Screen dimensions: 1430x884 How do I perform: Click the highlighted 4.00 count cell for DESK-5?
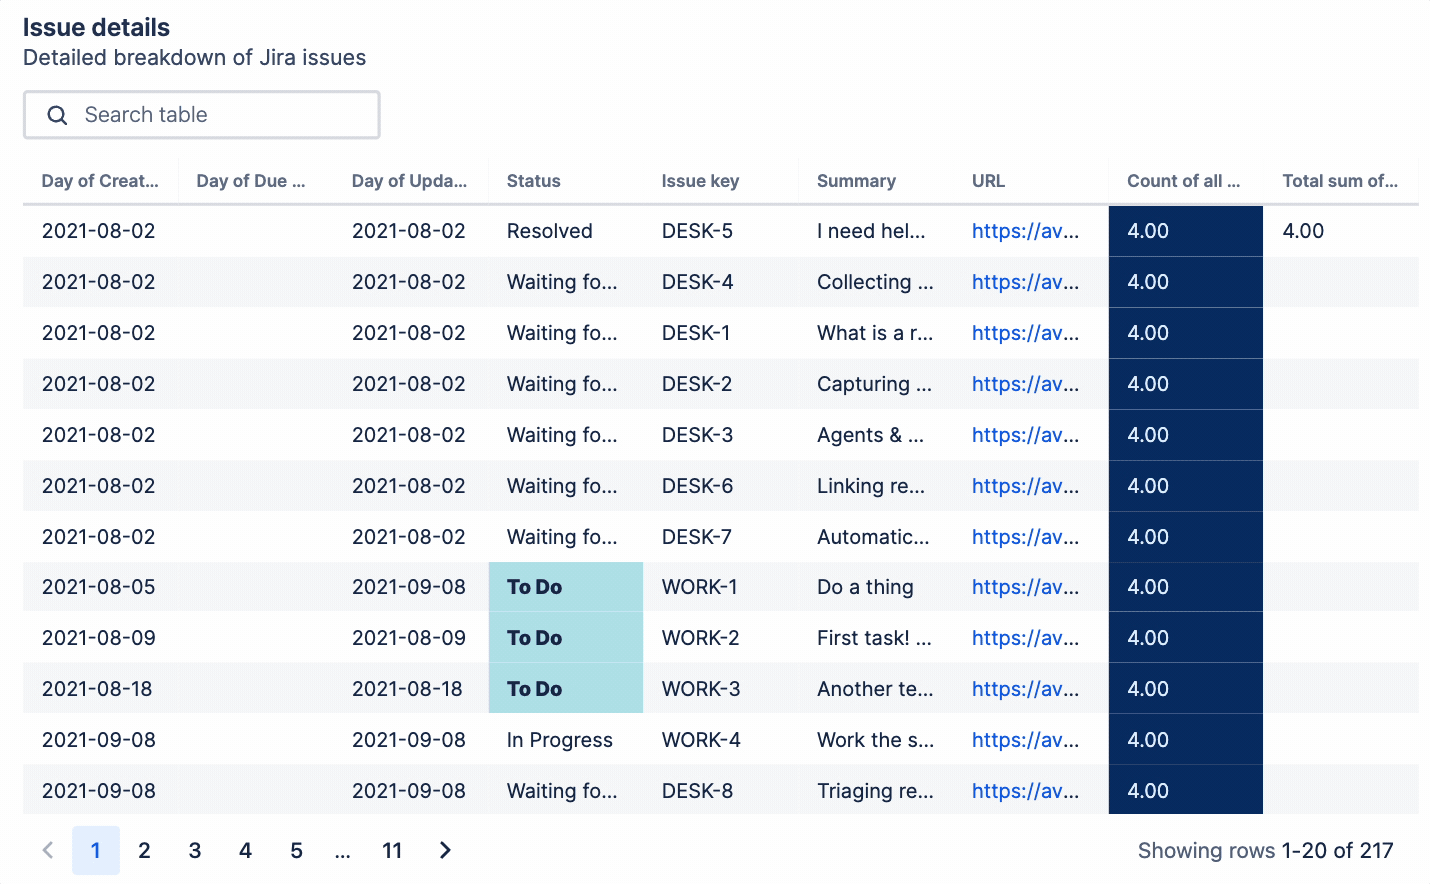coord(1185,231)
